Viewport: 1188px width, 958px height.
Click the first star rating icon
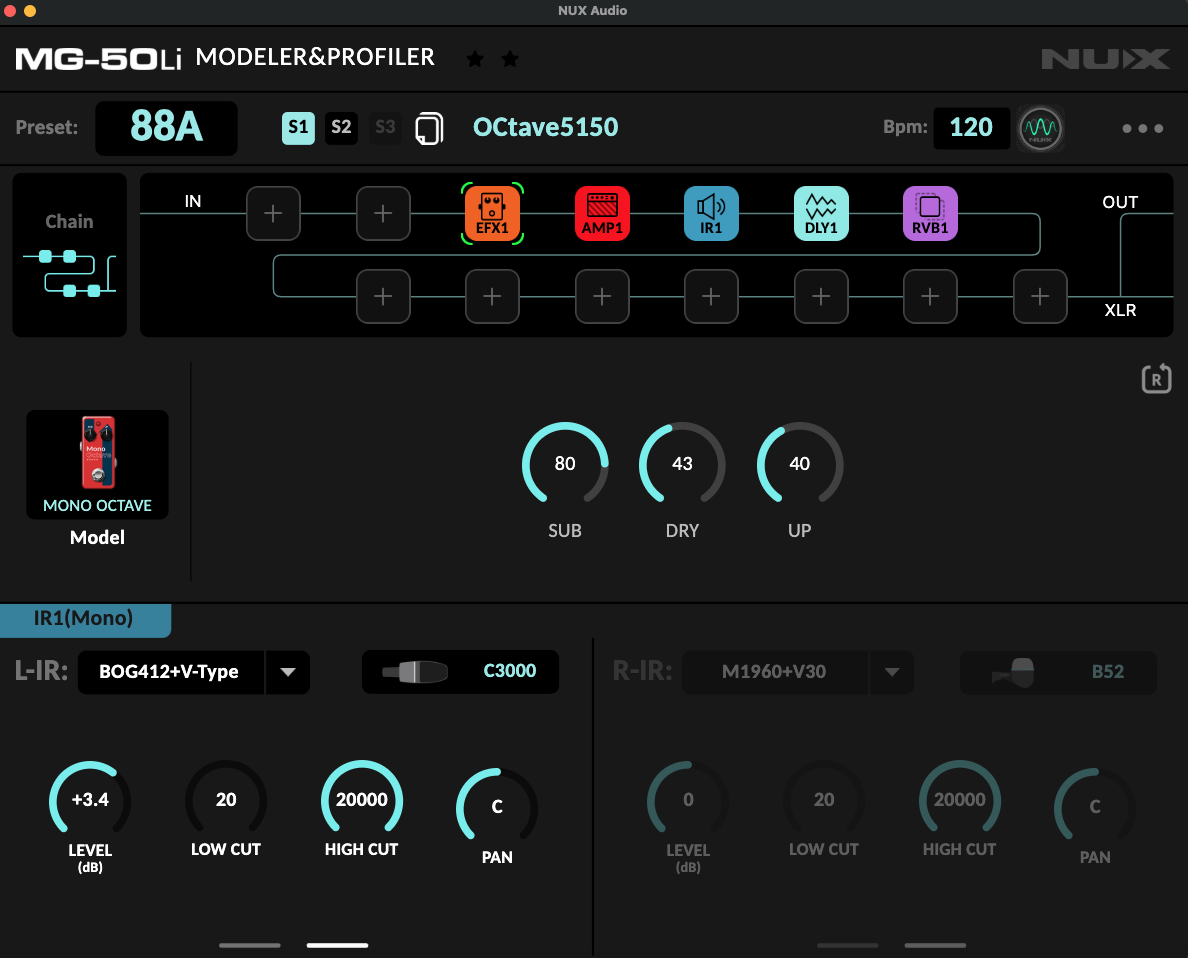(475, 58)
